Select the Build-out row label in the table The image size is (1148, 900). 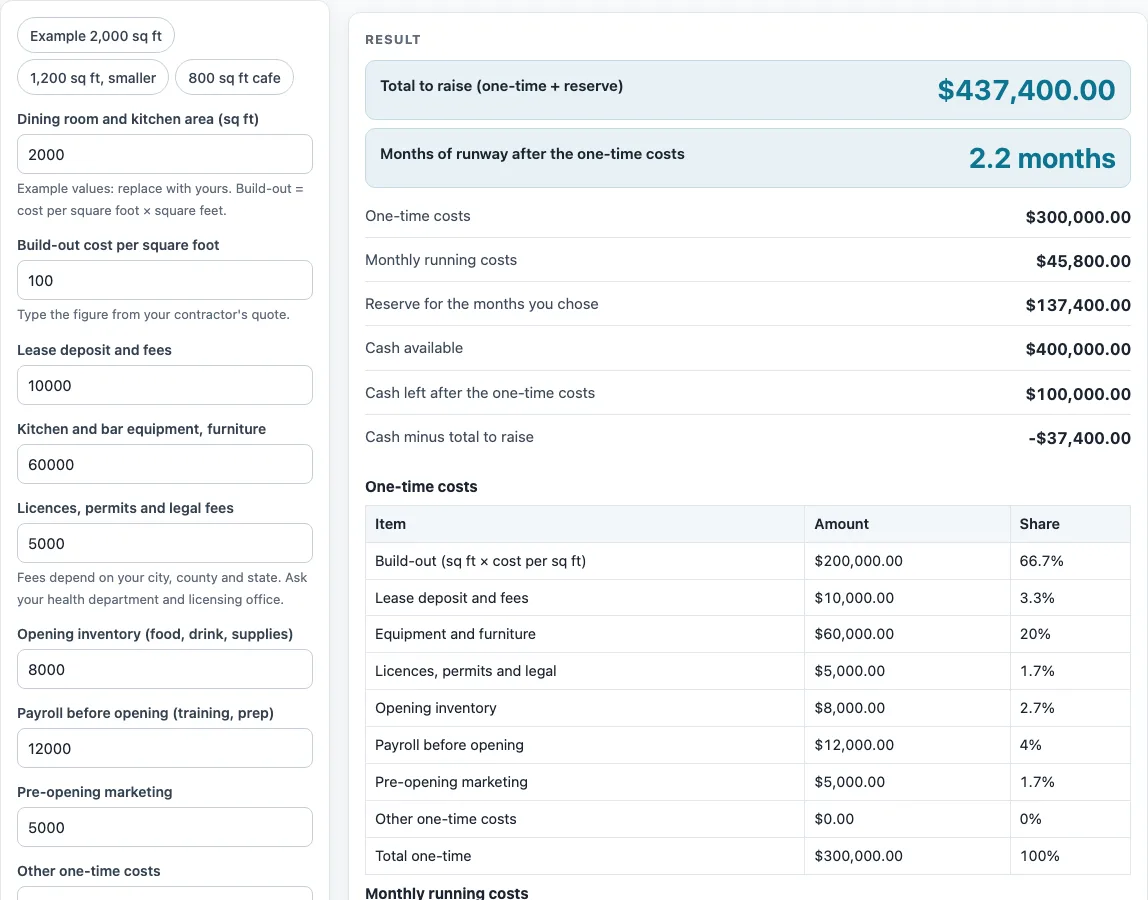point(480,561)
